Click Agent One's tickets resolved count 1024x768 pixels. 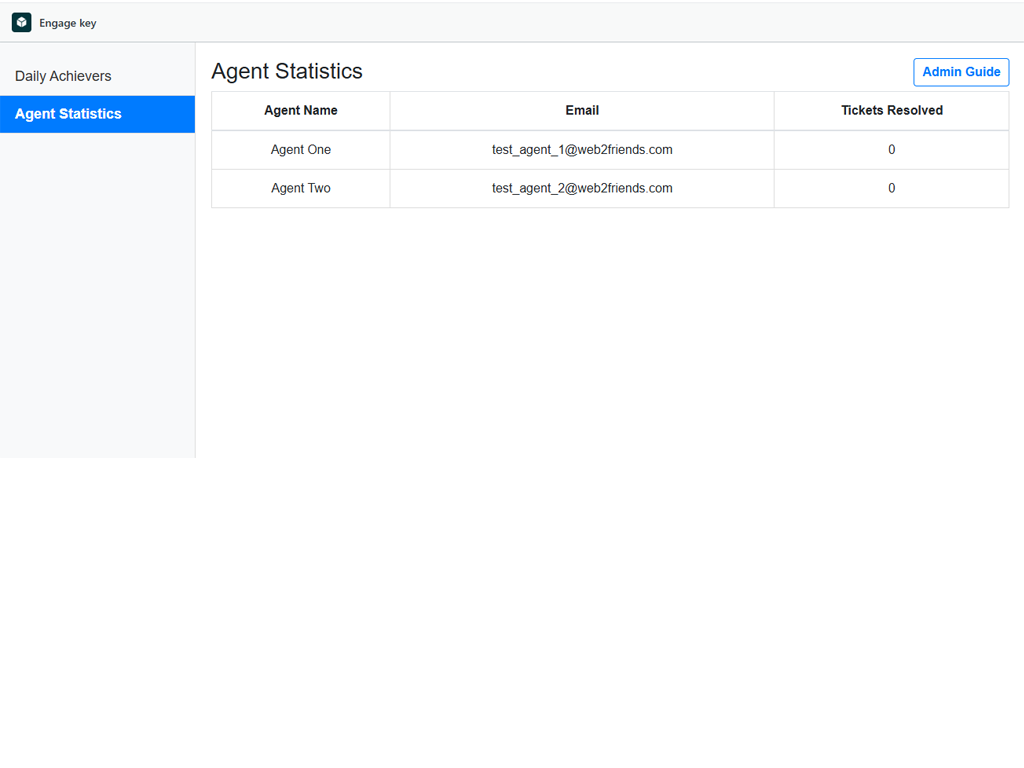pos(891,149)
